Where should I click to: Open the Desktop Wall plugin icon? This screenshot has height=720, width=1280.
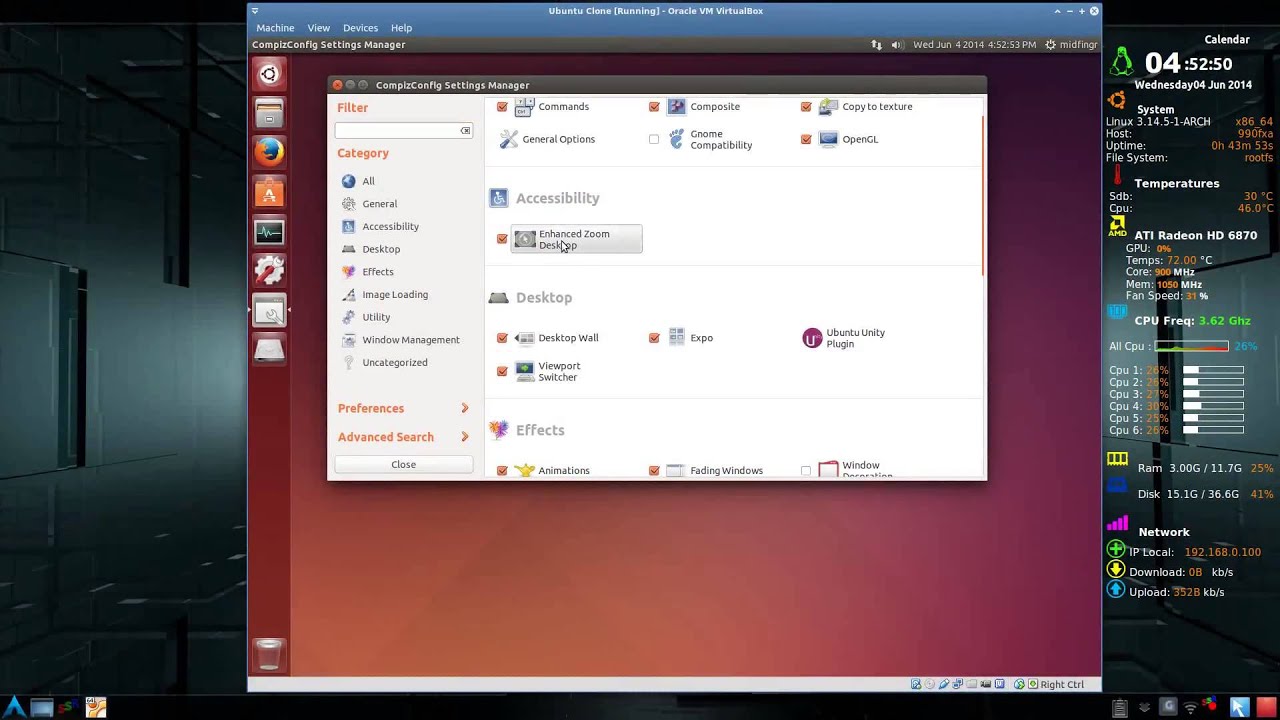[x=525, y=338]
